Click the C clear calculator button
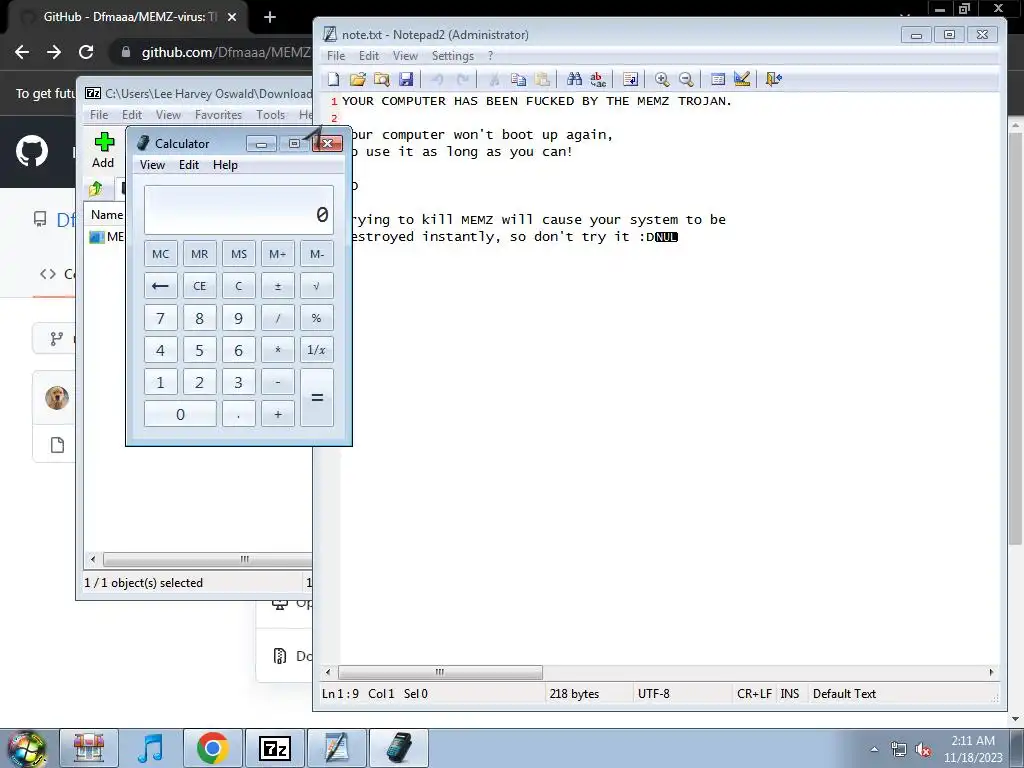Viewport: 1024px width, 768px height. [239, 286]
